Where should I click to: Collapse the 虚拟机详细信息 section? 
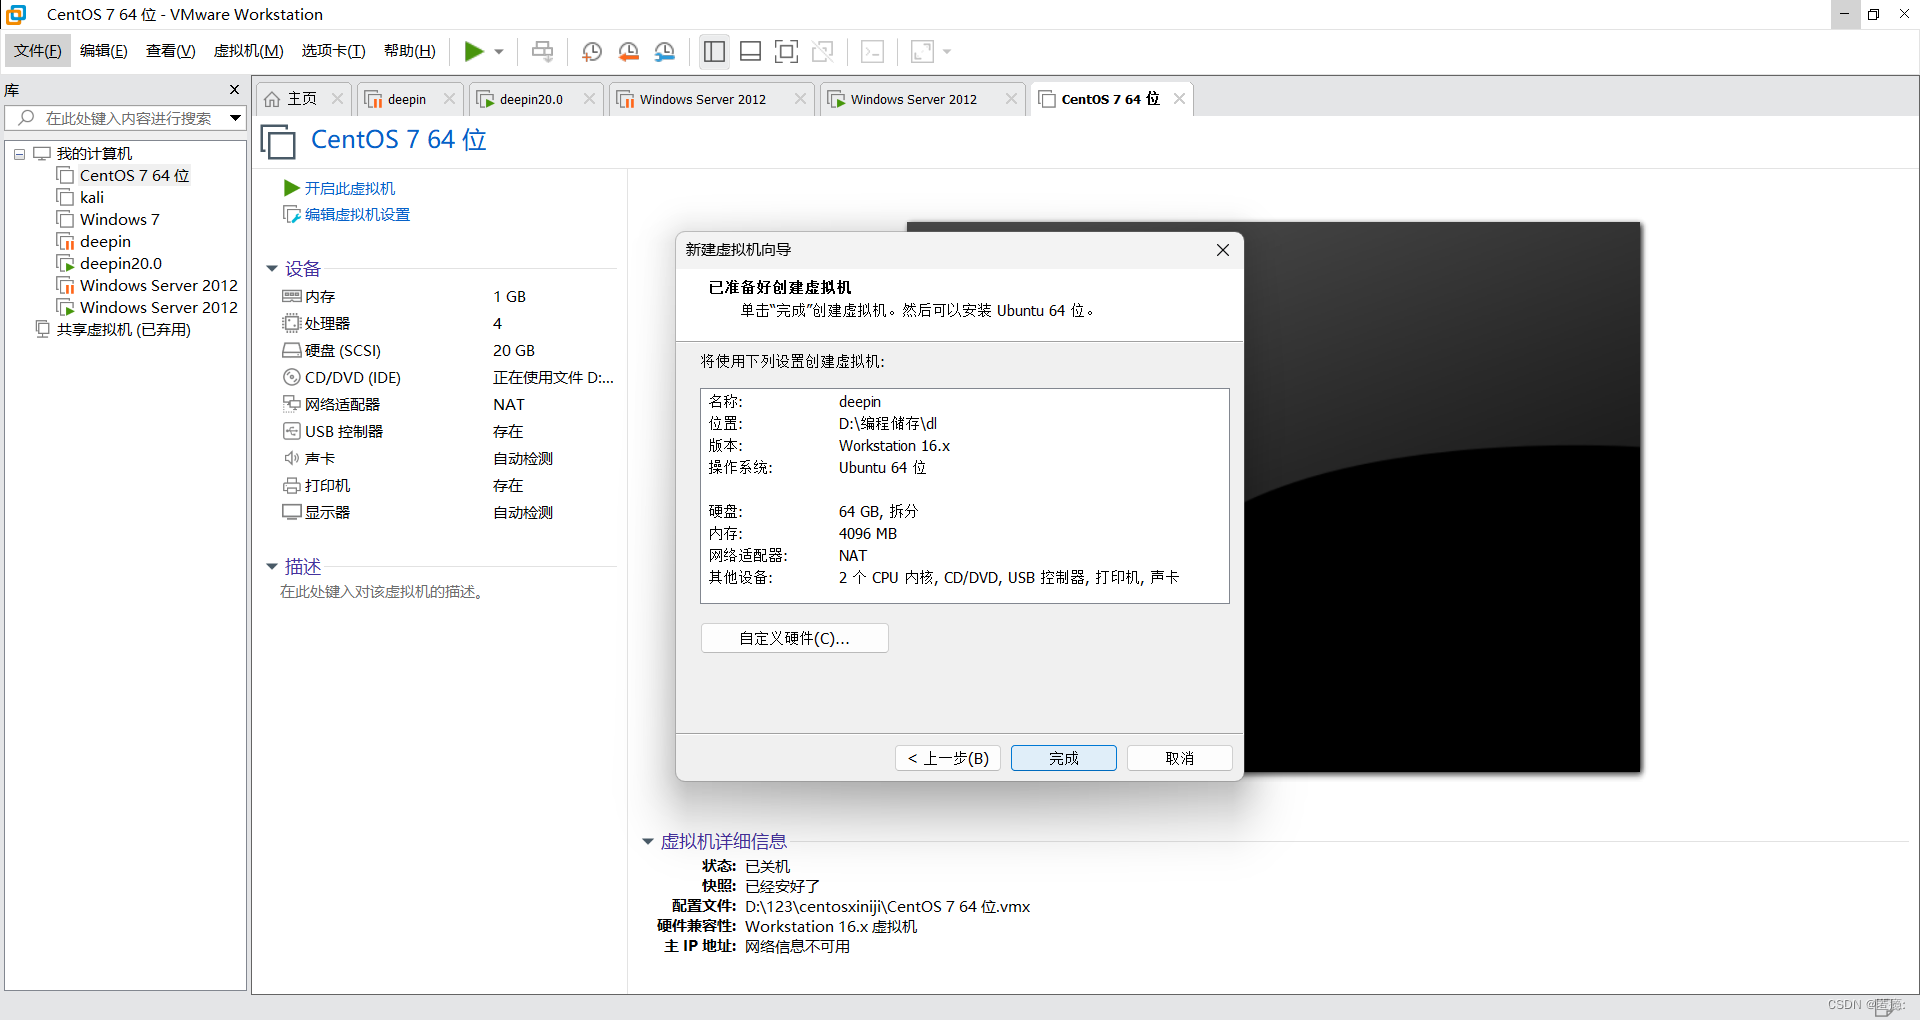(648, 842)
